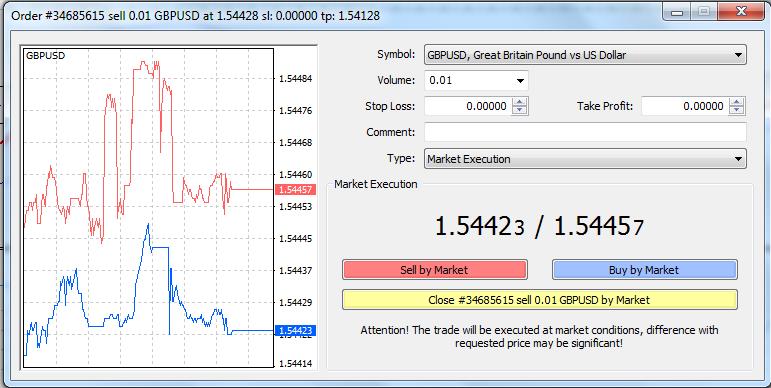This screenshot has height=388, width=771.
Task: Click the Order #34685615 window title text
Action: click(x=195, y=16)
